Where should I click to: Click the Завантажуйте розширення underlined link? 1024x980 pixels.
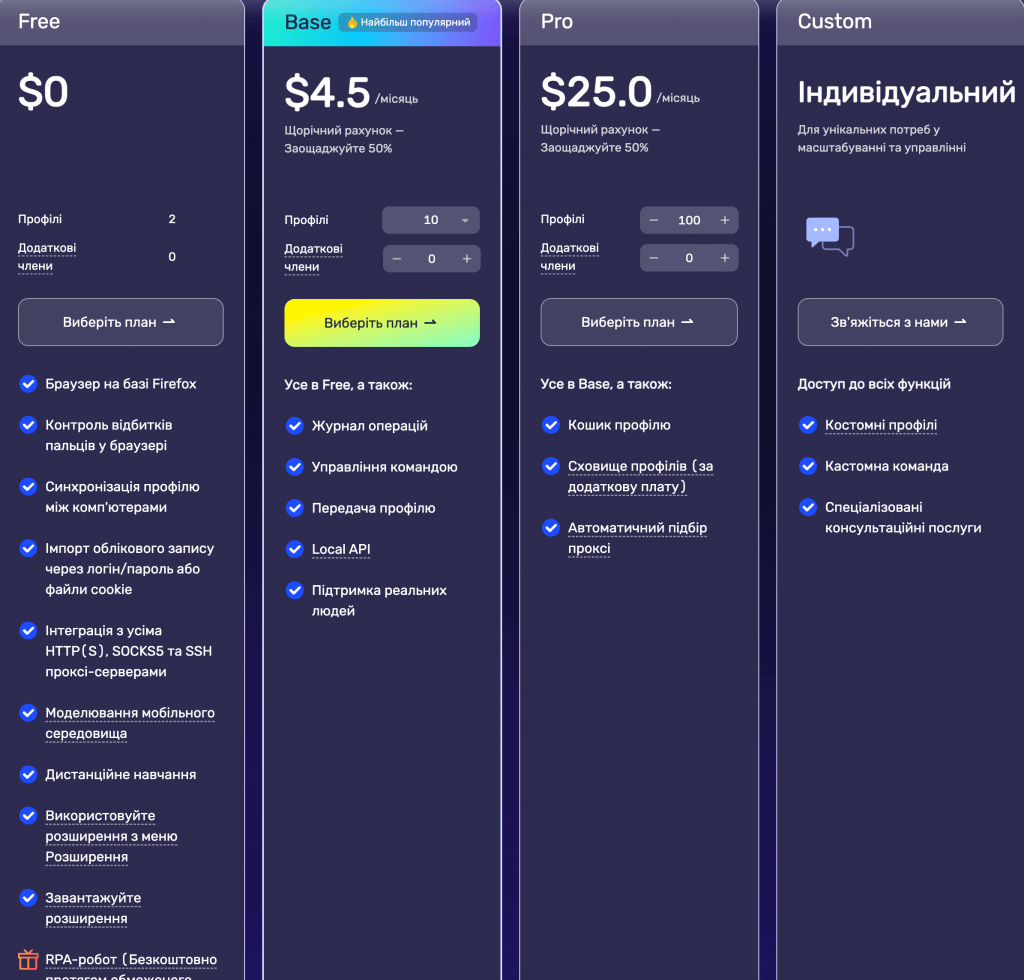[93, 908]
